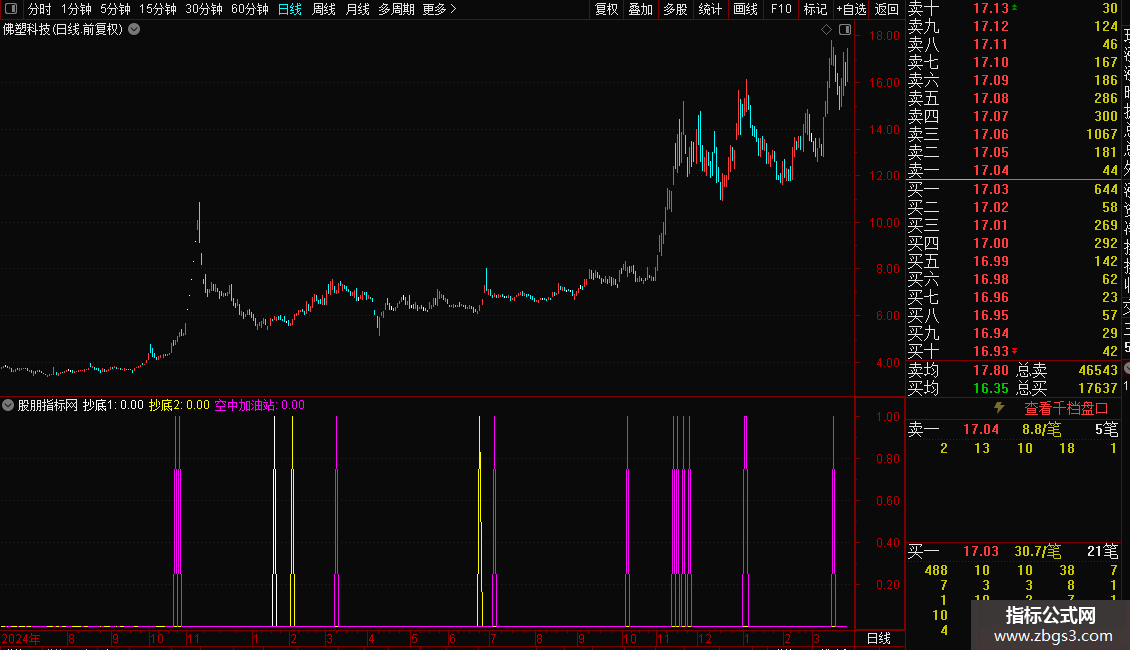This screenshot has width=1130, height=650.
Task: Open the 复权 adjustment menu
Action: [606, 9]
